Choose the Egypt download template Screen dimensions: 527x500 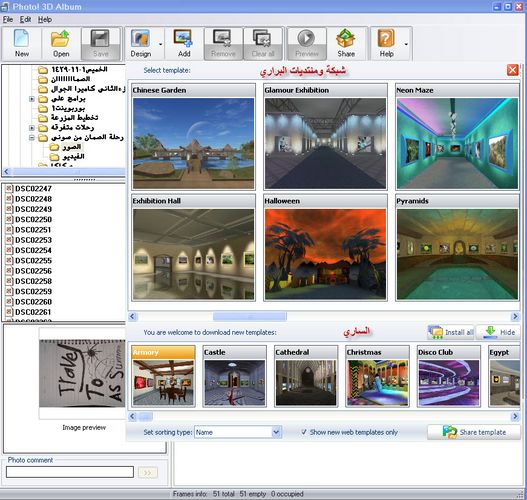[504, 376]
